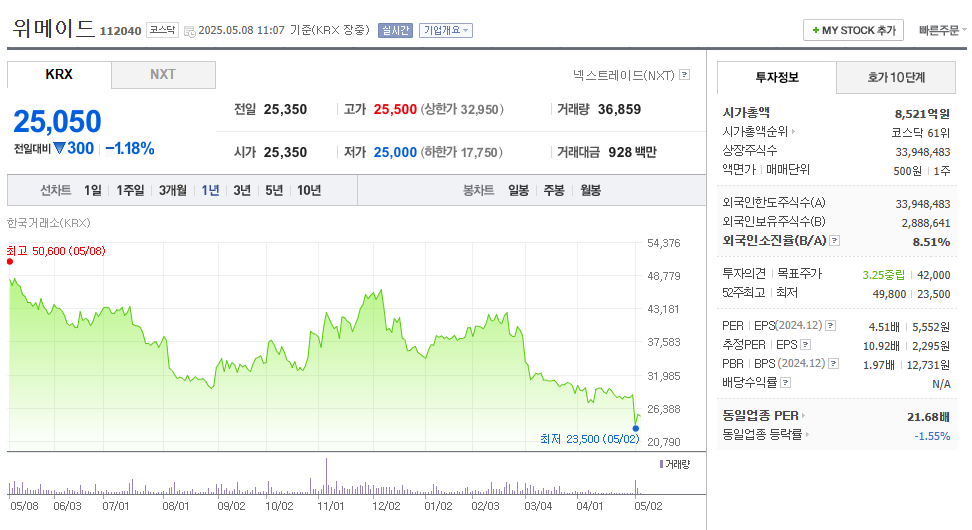Click the 동일업종 등락률 value -1.55%
The image size is (972, 530).
(x=932, y=436)
